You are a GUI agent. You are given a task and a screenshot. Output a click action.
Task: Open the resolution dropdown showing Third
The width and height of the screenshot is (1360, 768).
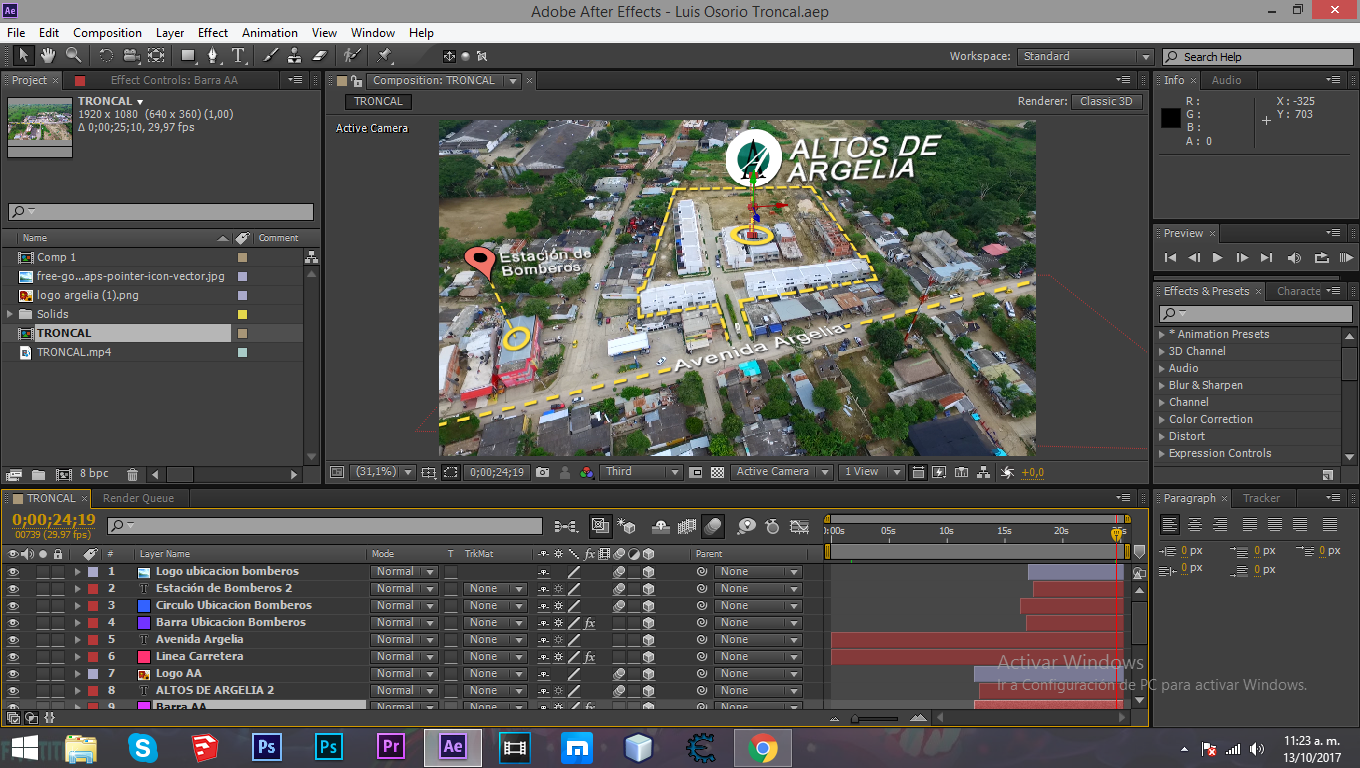(x=641, y=472)
